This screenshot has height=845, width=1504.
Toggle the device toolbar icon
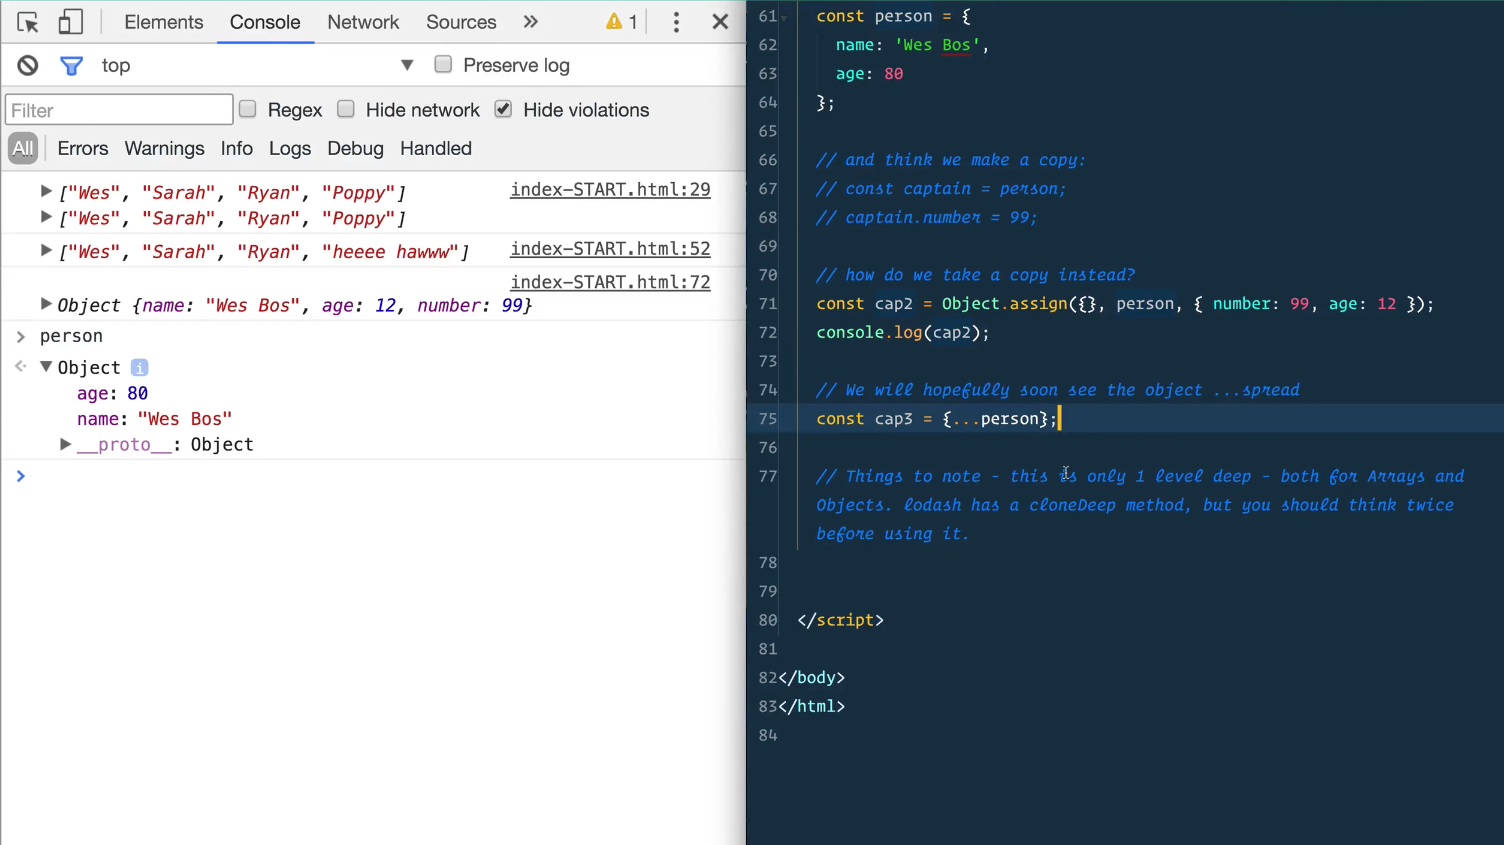click(x=70, y=22)
